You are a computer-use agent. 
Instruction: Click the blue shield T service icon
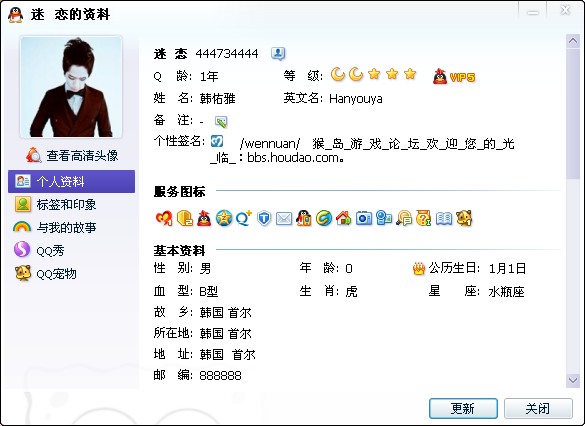pyautogui.click(x=264, y=218)
